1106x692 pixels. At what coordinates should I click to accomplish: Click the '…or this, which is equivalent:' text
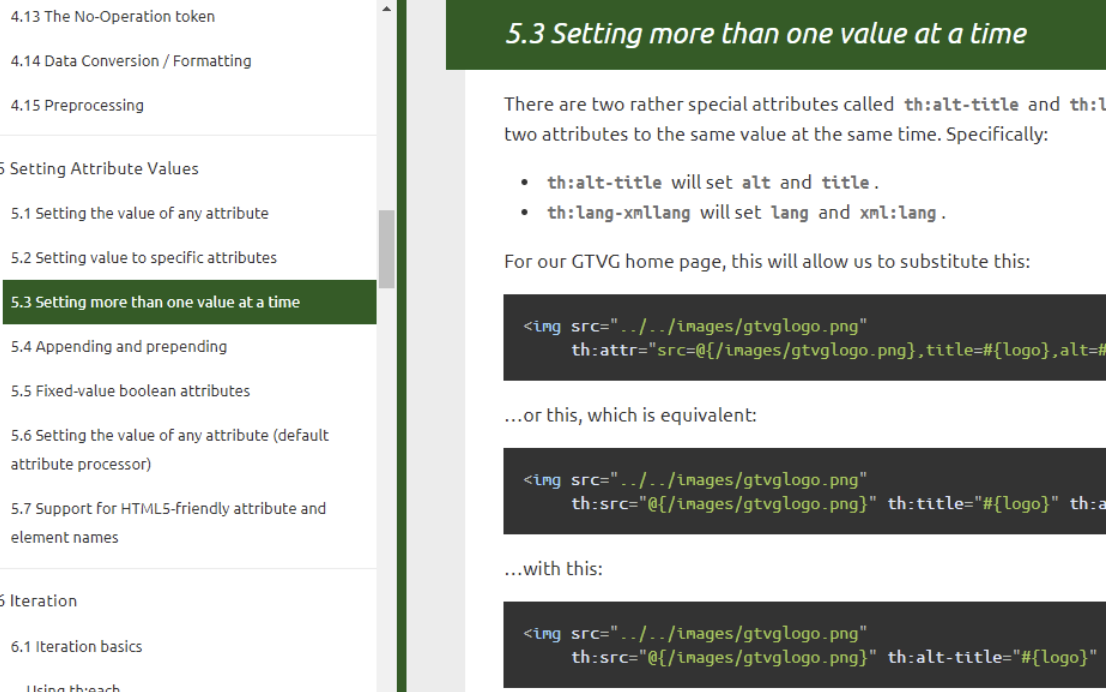tap(631, 415)
